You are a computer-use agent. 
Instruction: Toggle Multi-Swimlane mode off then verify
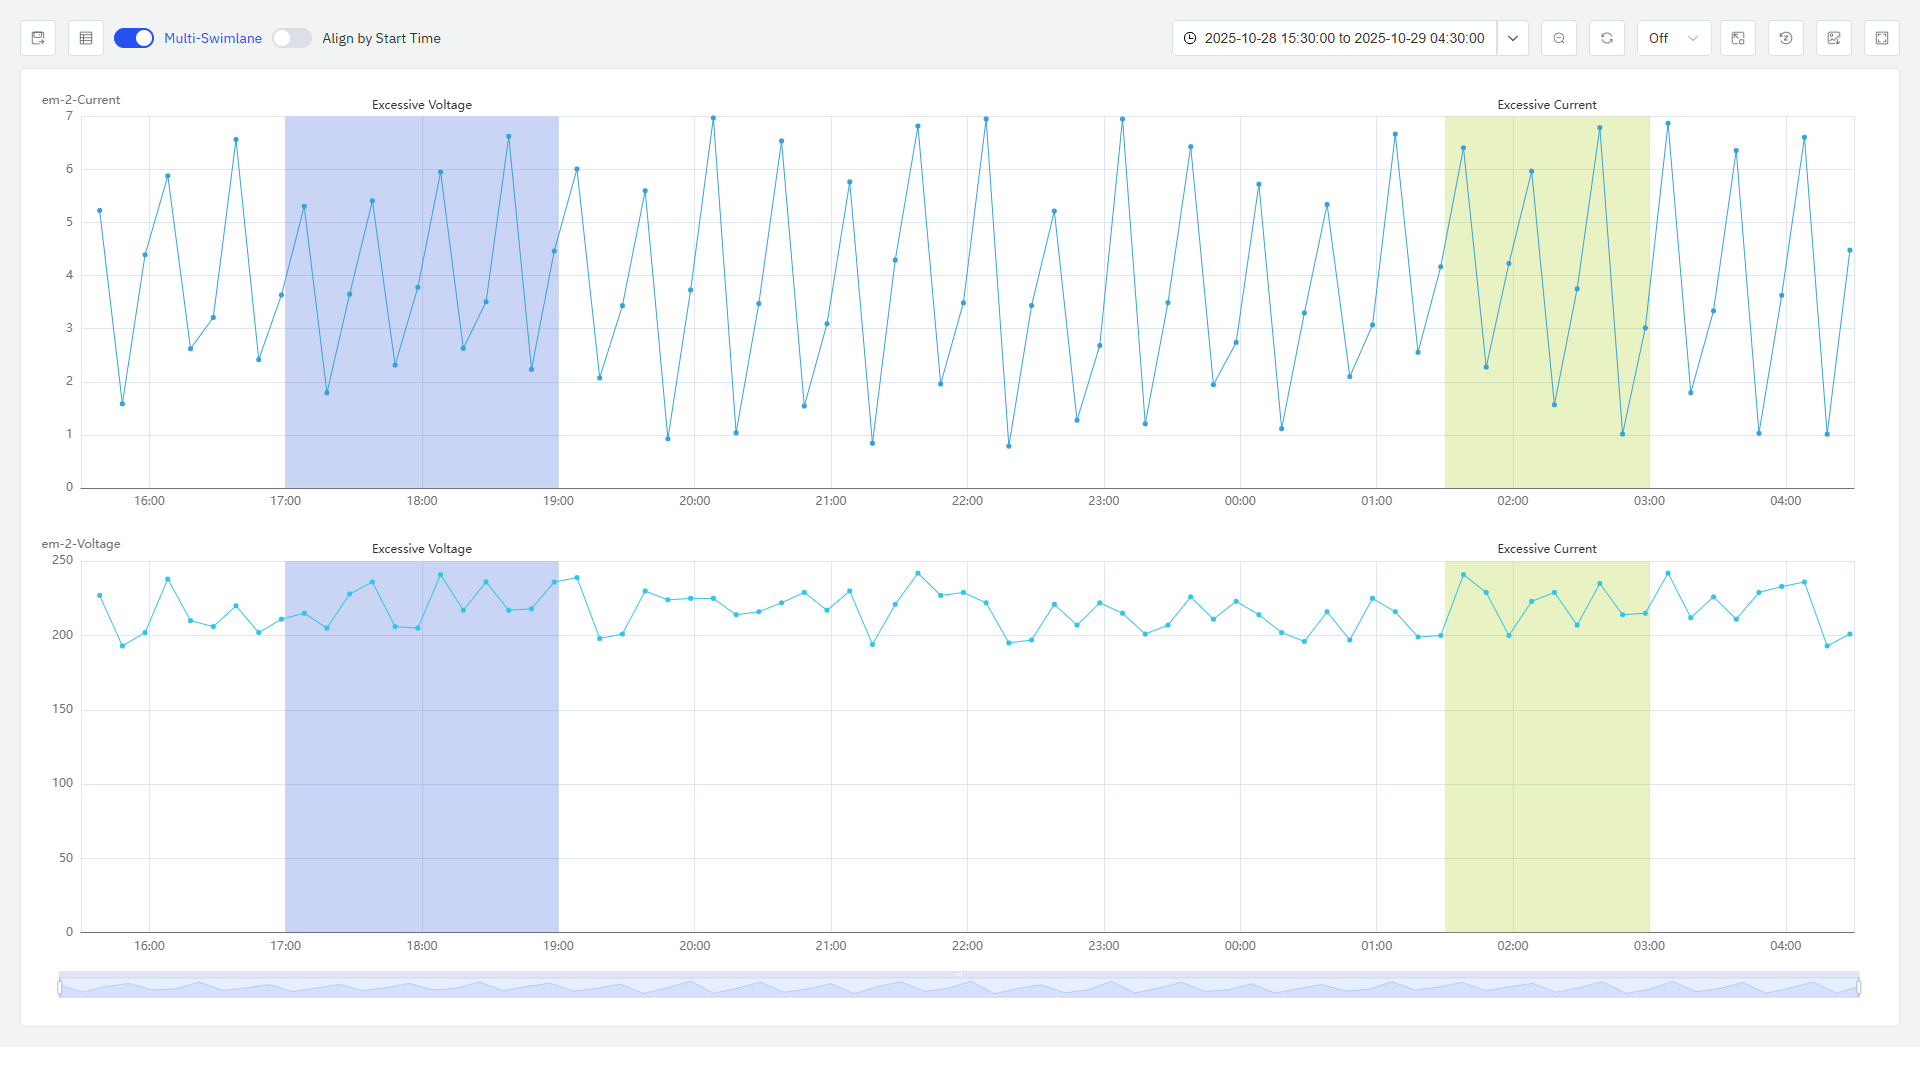(x=133, y=38)
